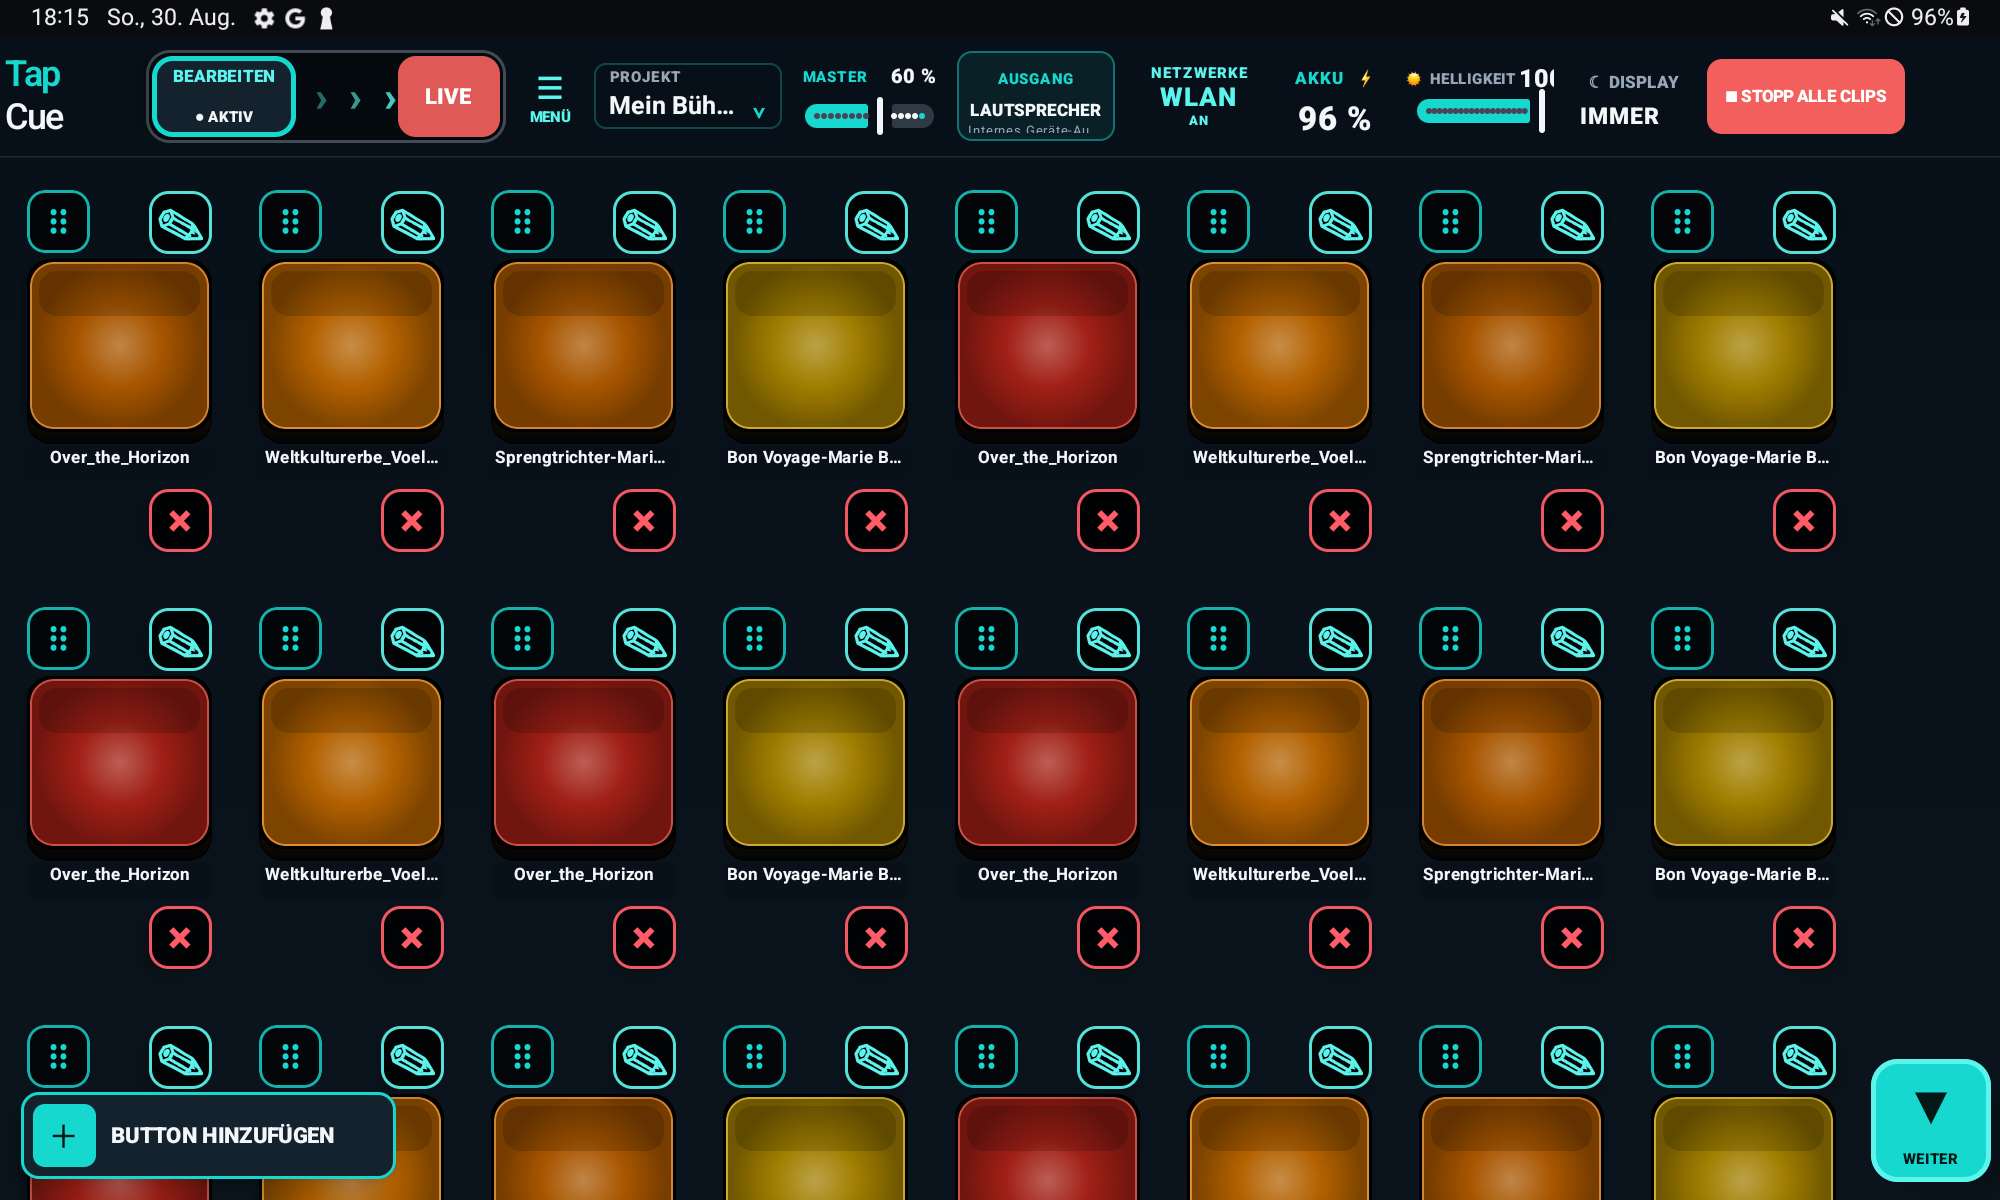Open the MENÜ hamburger icon
This screenshot has height=1200, width=2000.
coord(549,97)
